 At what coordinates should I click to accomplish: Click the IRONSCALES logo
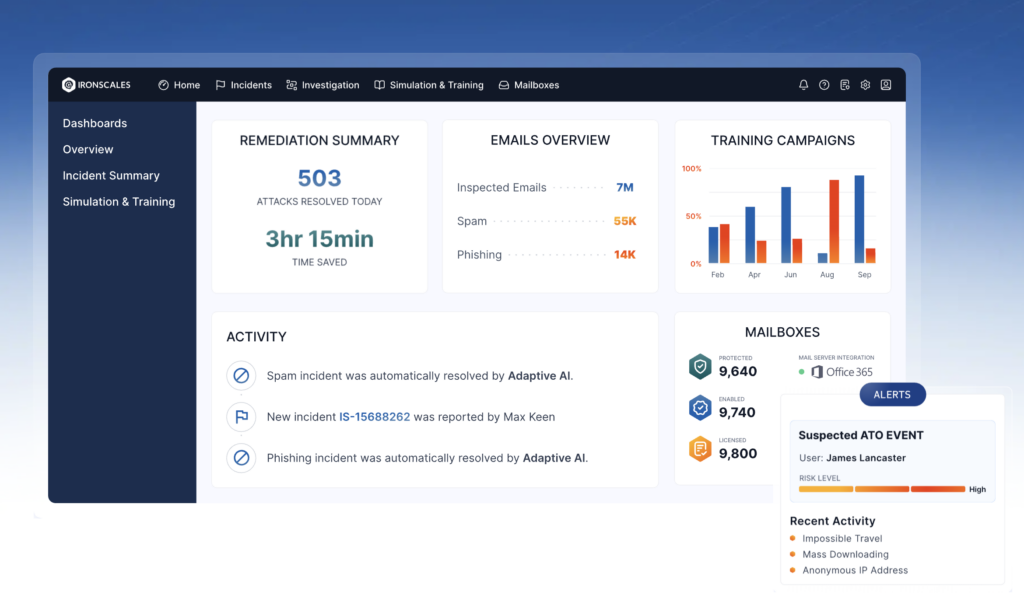[x=96, y=85]
